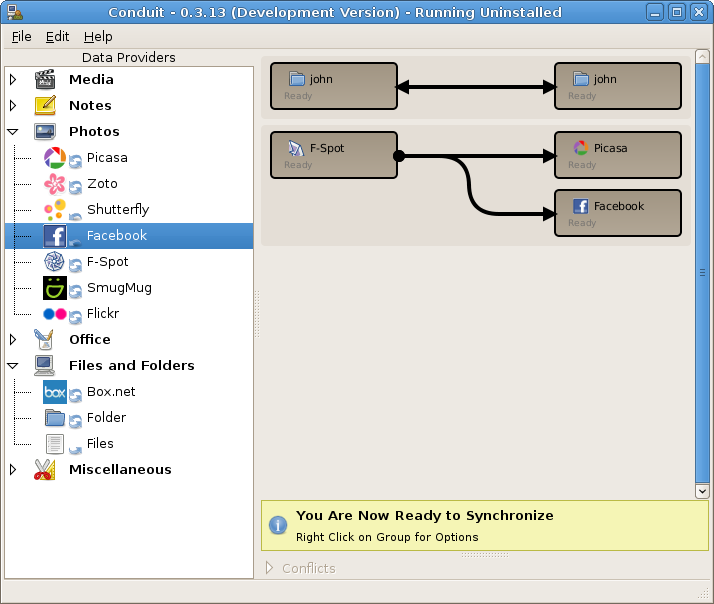
Task: Click the Folder provider icon
Action: pos(55,418)
